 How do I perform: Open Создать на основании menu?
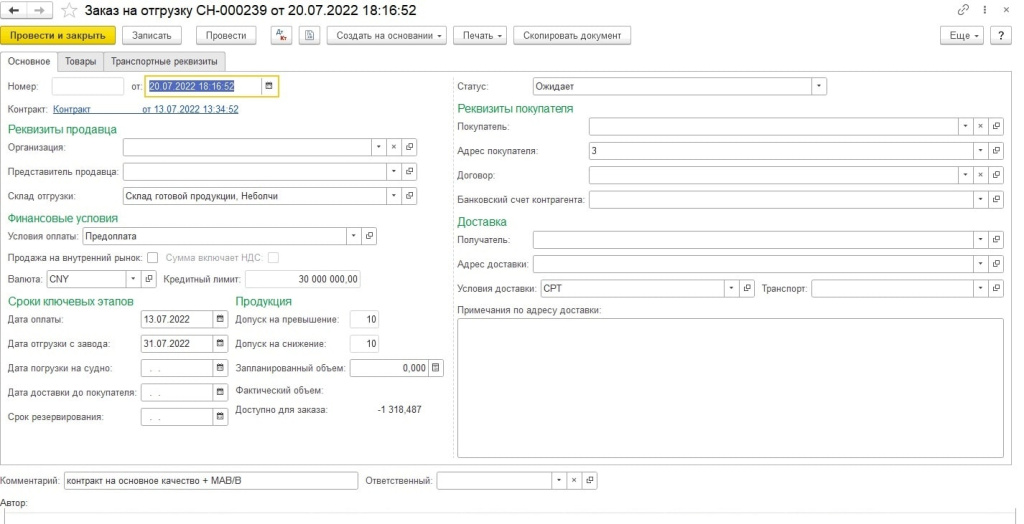[x=387, y=35]
